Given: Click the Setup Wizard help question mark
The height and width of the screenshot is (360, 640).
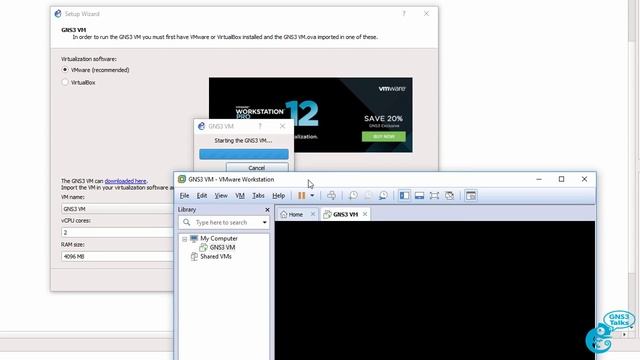Looking at the screenshot, I should click(x=404, y=13).
